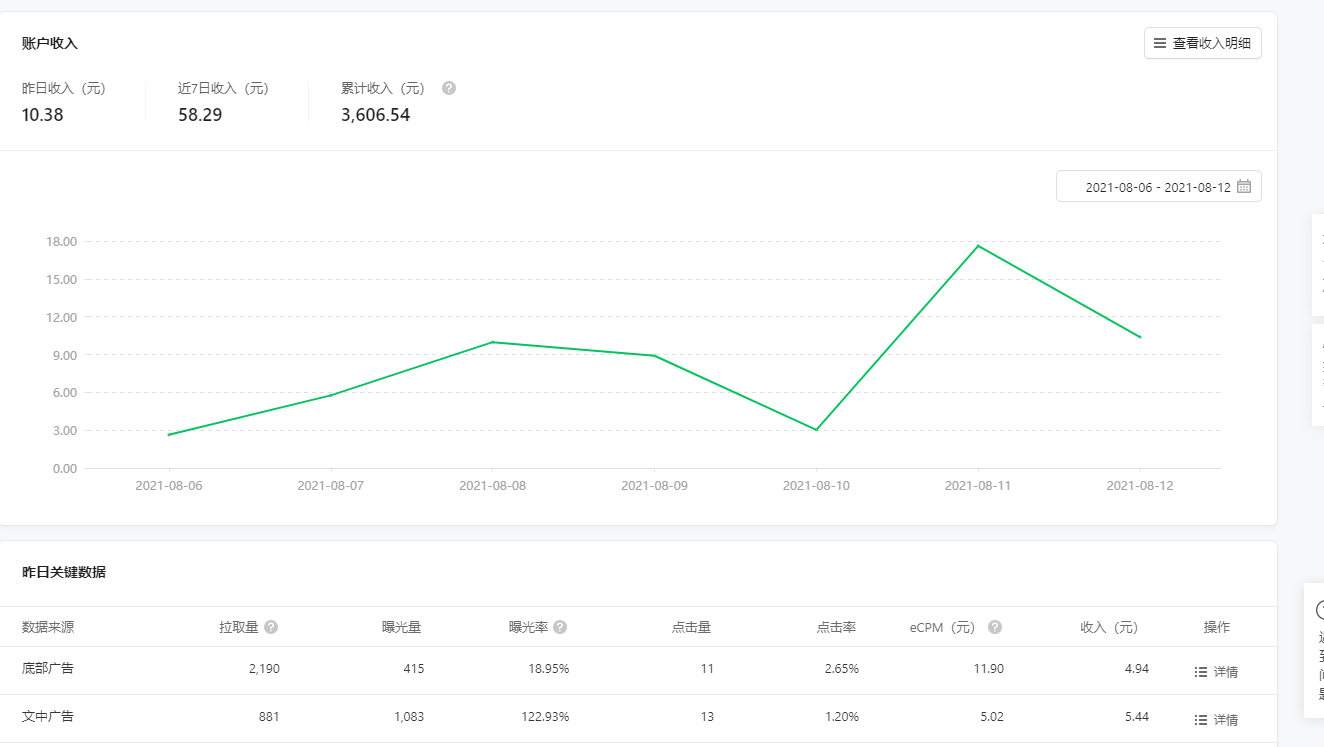Click the 昨日收入 value 10.38

[43, 115]
